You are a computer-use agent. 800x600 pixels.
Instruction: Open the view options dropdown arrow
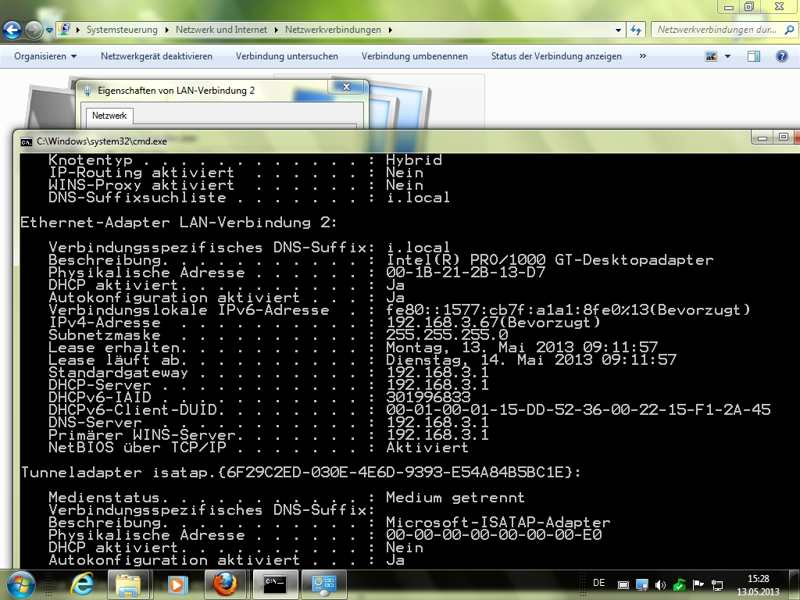[x=728, y=57]
